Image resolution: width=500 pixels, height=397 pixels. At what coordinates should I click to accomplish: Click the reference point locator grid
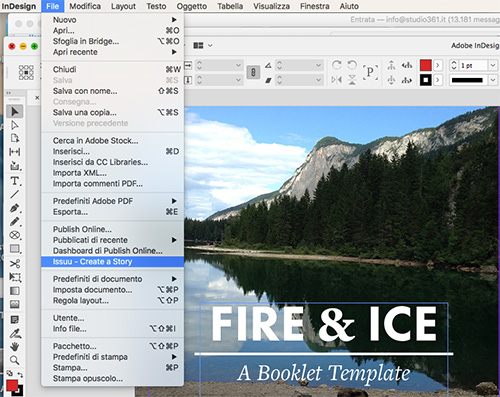(x=26, y=72)
